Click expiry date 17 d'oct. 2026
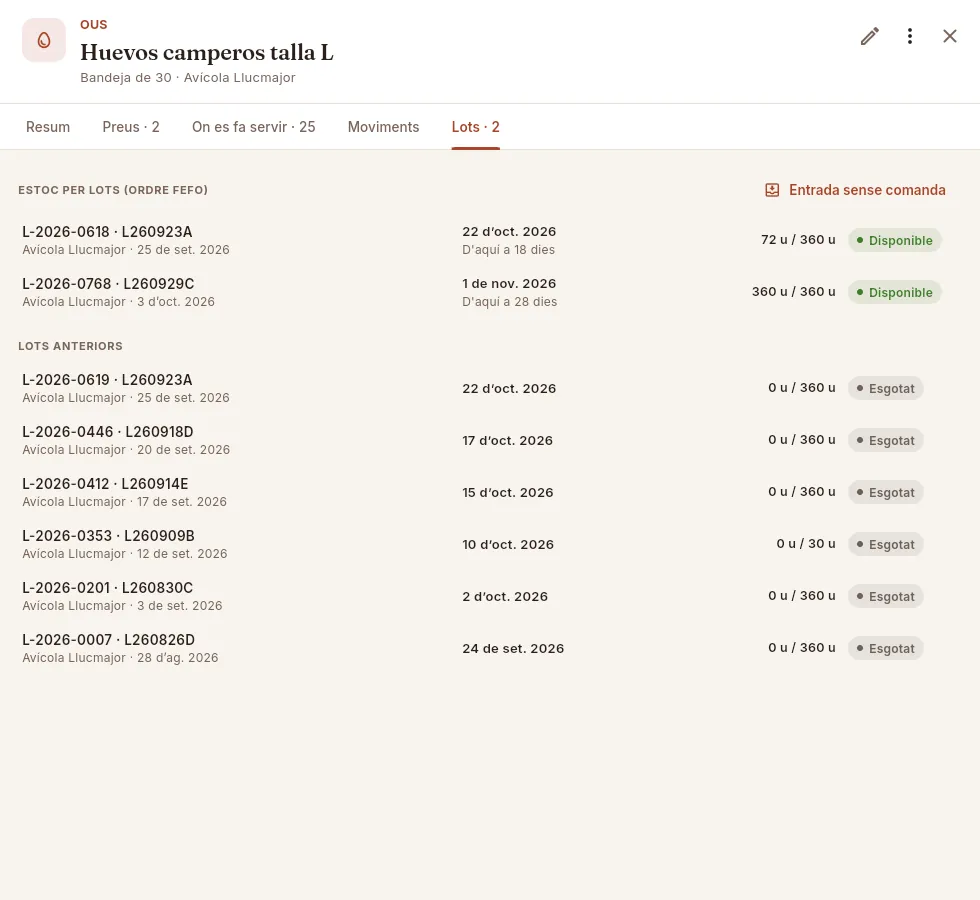 pos(508,441)
